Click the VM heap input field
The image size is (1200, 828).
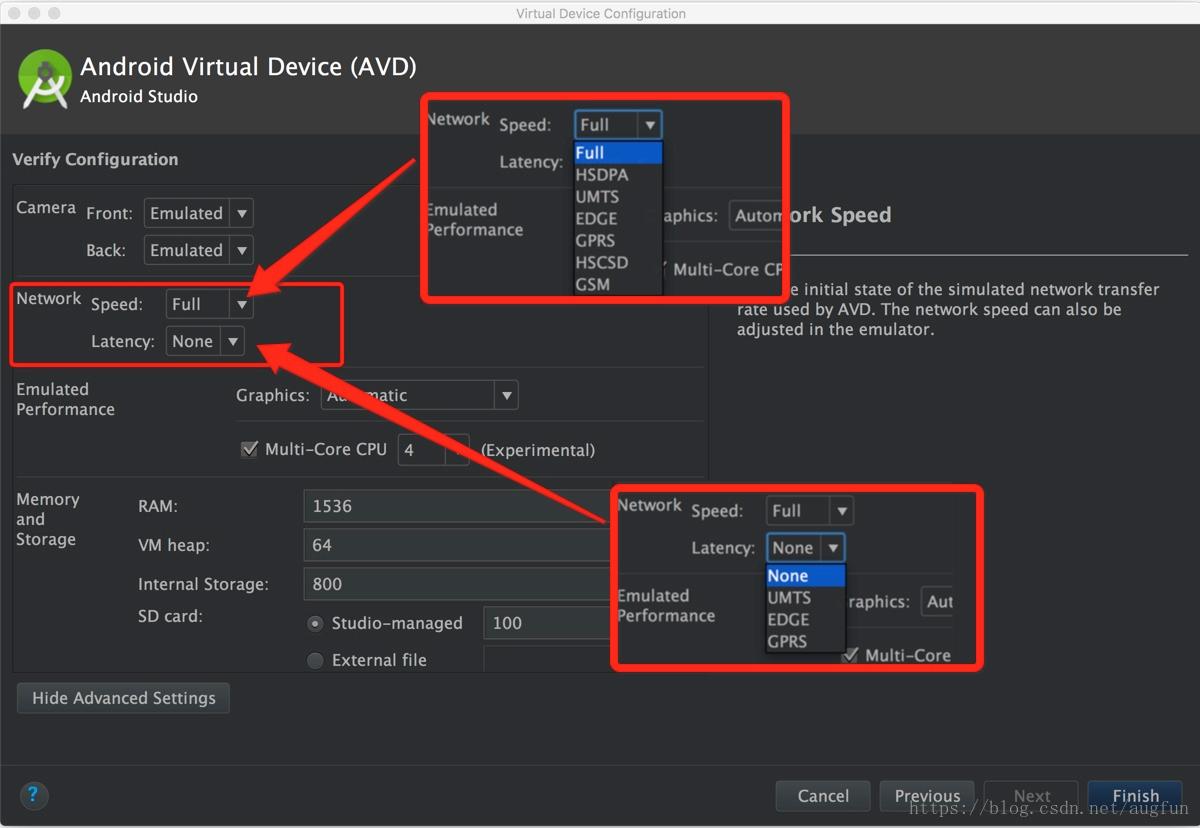pos(455,545)
